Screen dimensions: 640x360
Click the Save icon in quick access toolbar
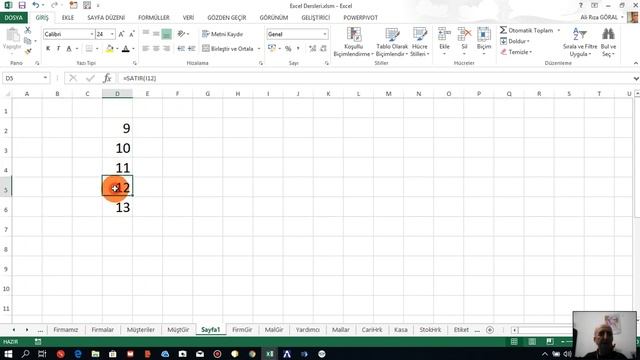coord(22,6)
